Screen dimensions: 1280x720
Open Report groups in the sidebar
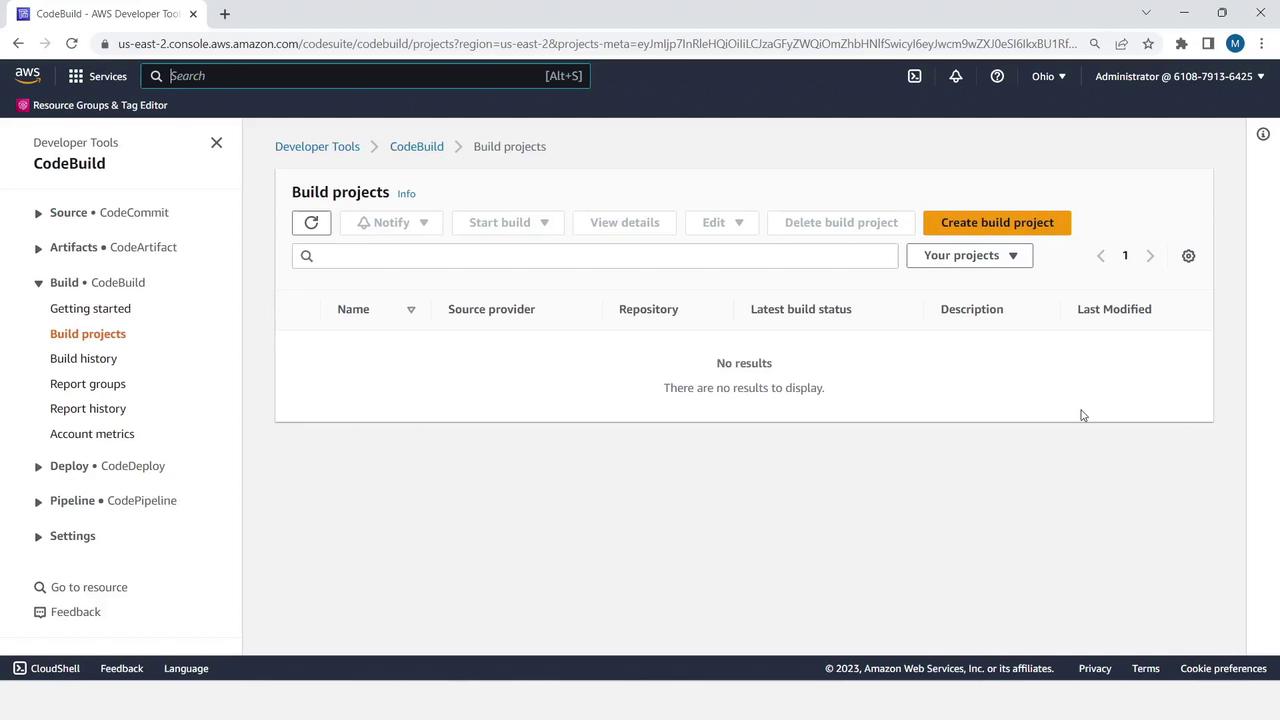[88, 384]
